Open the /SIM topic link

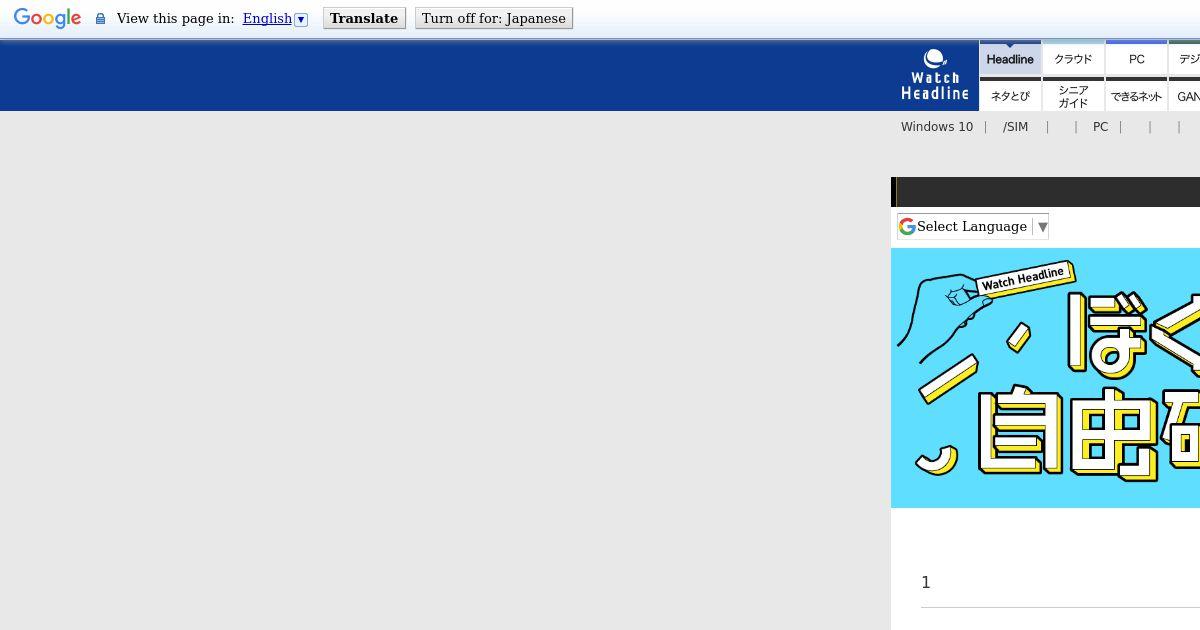coord(1015,127)
